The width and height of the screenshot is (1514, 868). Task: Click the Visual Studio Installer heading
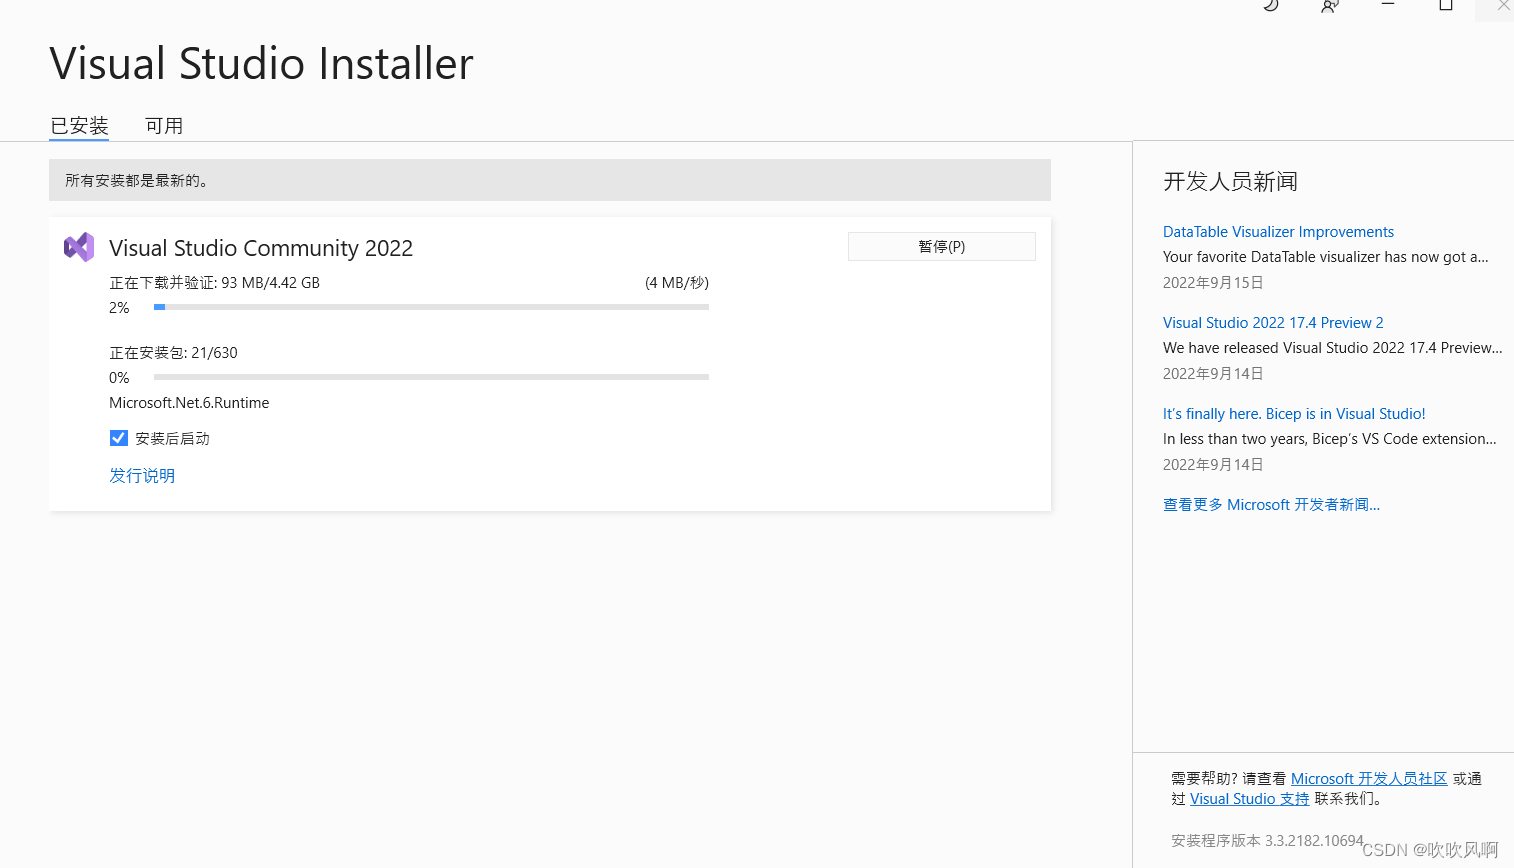(262, 64)
